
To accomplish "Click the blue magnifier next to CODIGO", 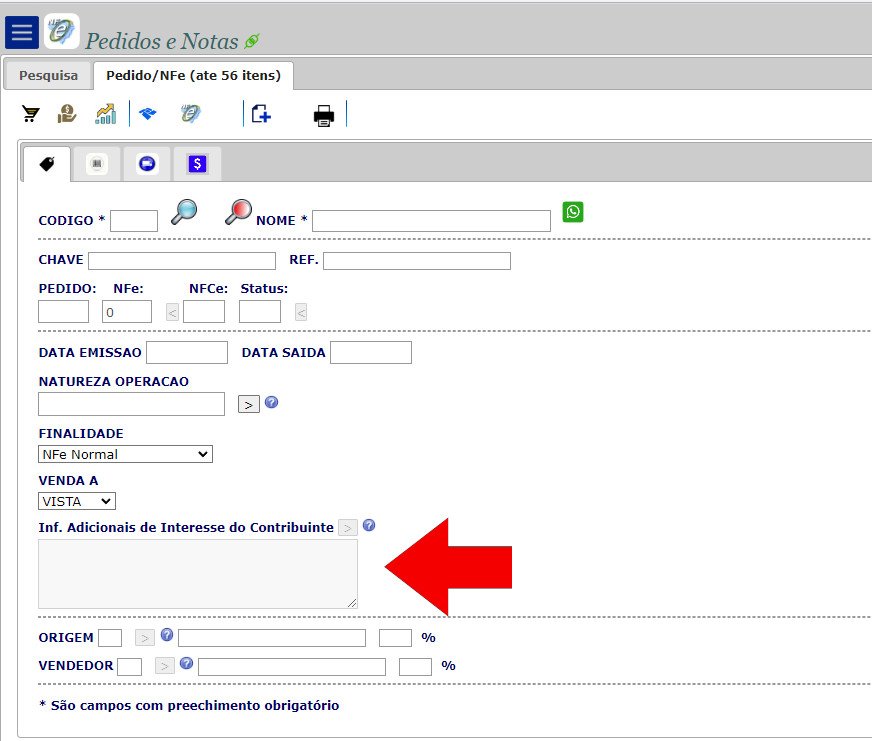I will click(184, 212).
